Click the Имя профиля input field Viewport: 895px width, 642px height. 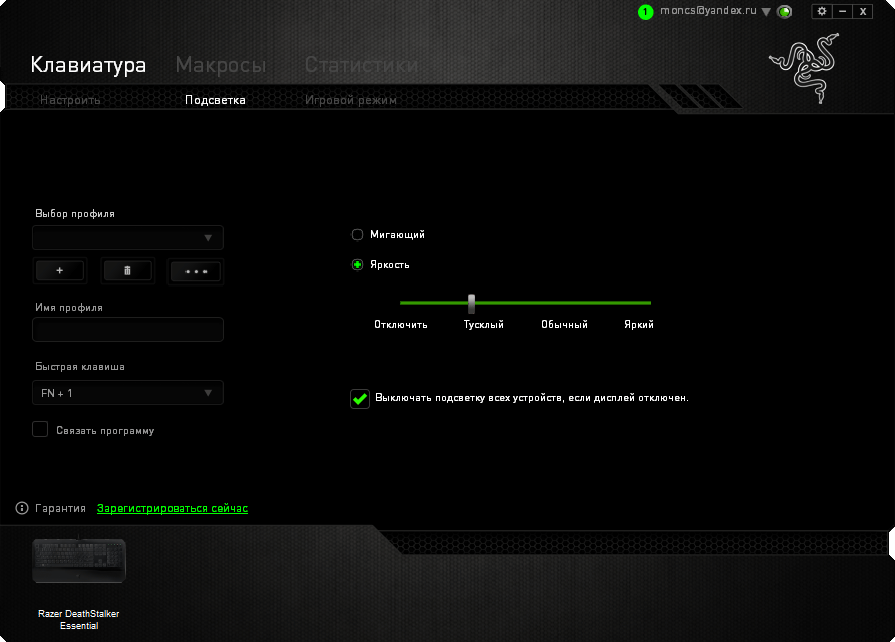(127, 329)
